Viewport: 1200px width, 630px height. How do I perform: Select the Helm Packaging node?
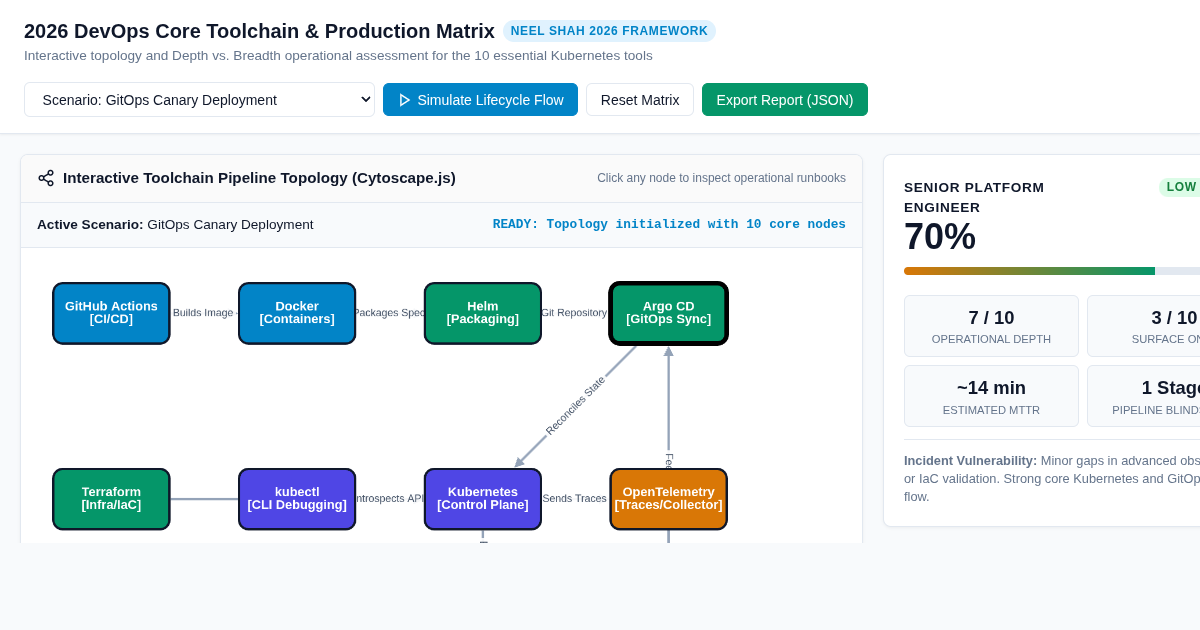pyautogui.click(x=483, y=313)
